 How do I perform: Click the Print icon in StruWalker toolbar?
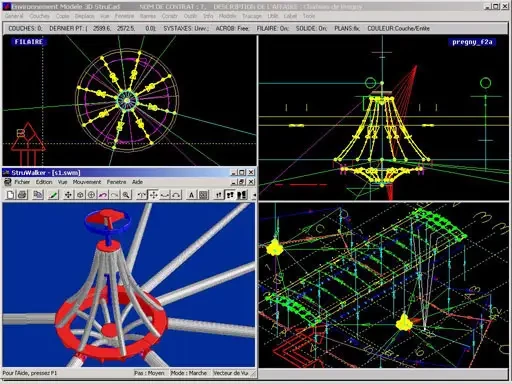tap(22, 195)
